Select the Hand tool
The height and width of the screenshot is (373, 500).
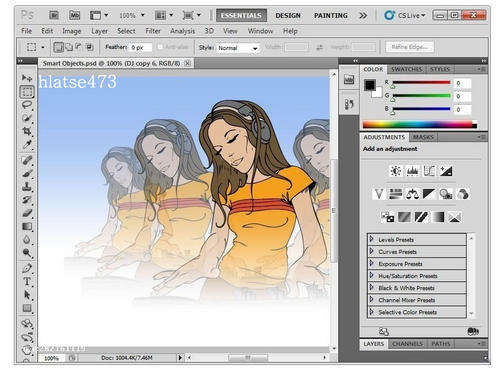27,349
